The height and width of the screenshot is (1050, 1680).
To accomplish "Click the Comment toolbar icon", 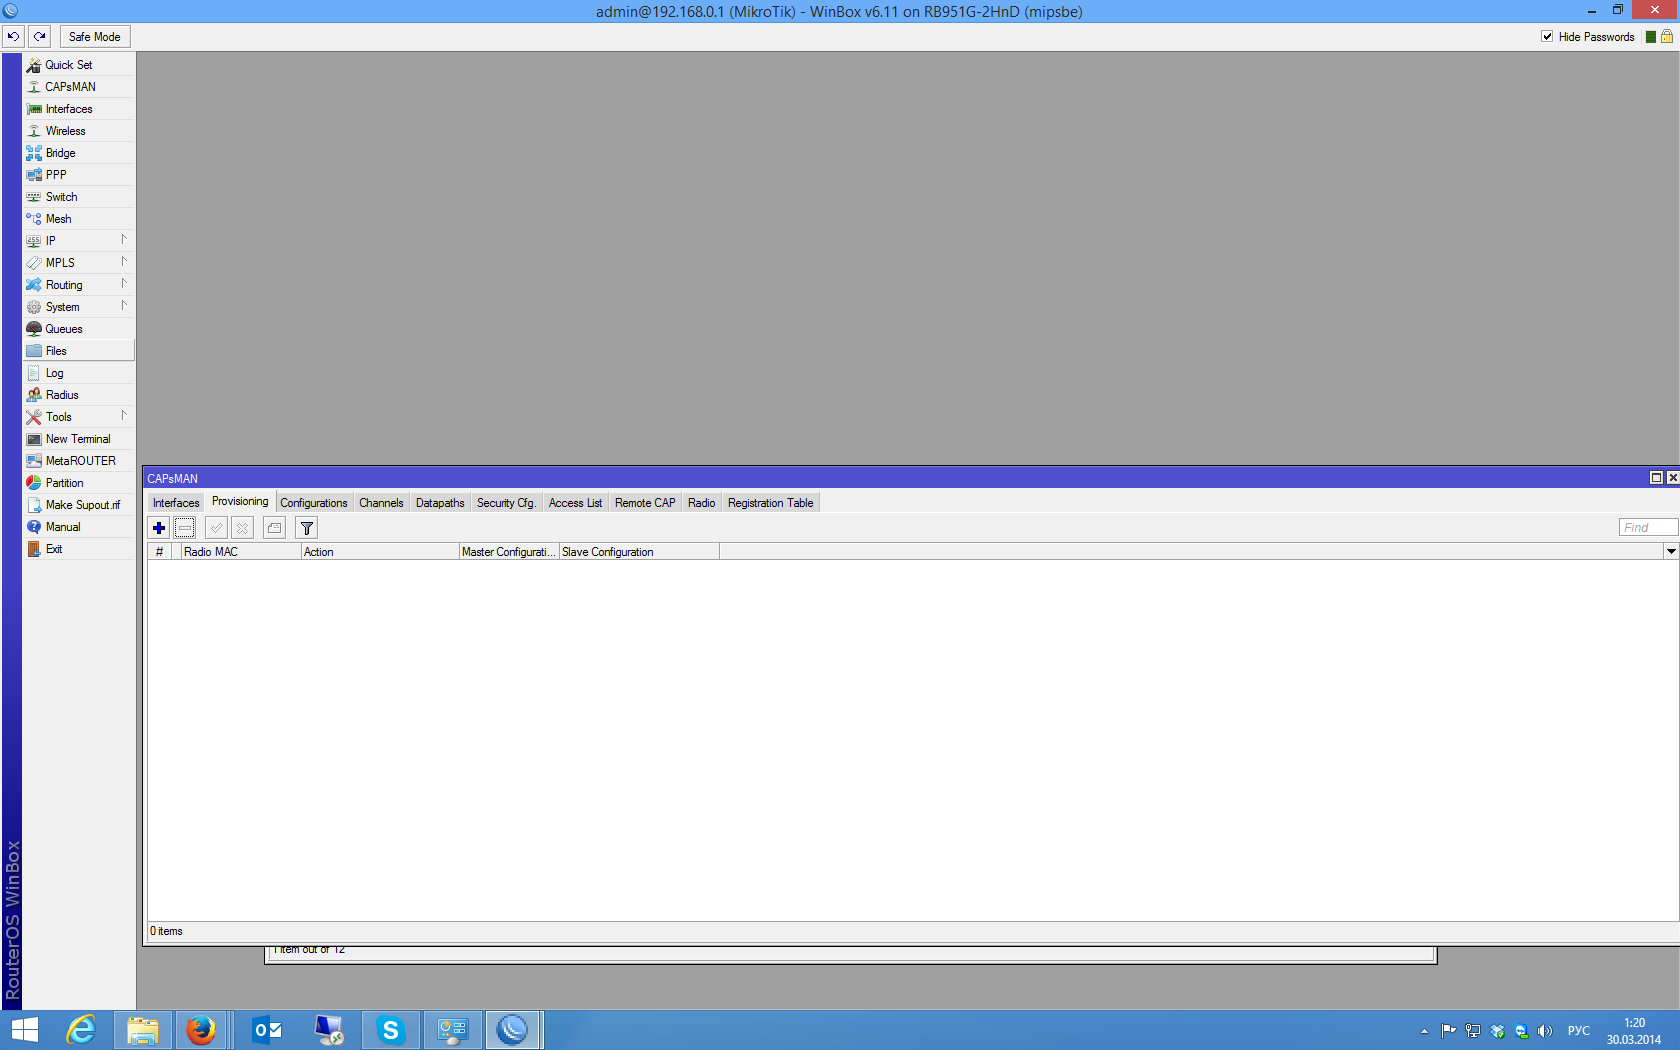I will click(275, 528).
